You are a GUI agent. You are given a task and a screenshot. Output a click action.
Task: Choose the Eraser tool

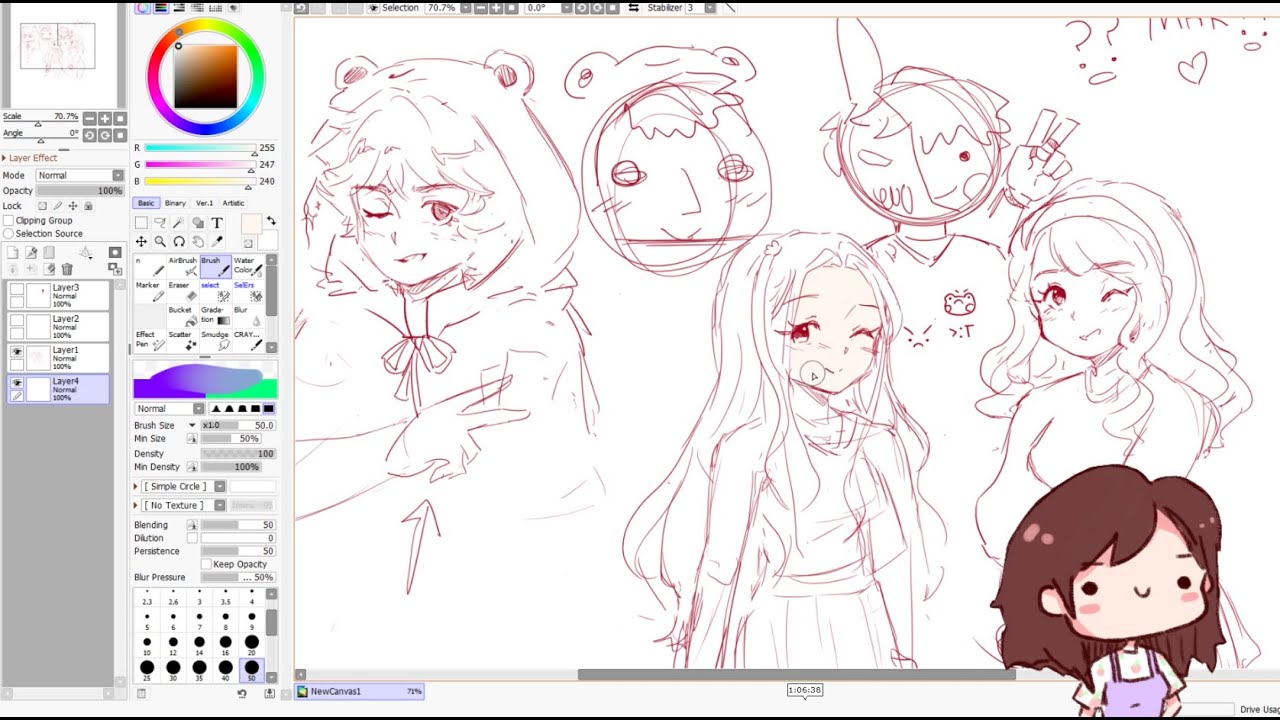pyautogui.click(x=182, y=291)
